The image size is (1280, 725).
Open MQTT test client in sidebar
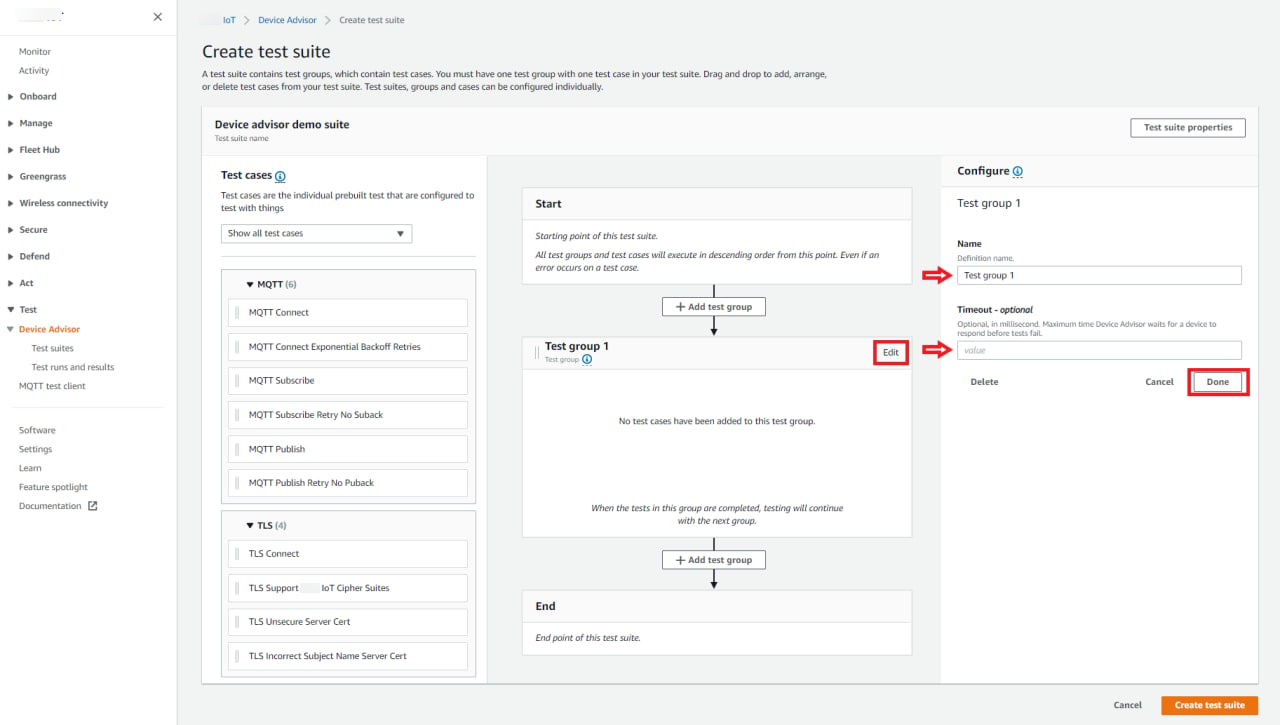point(52,386)
